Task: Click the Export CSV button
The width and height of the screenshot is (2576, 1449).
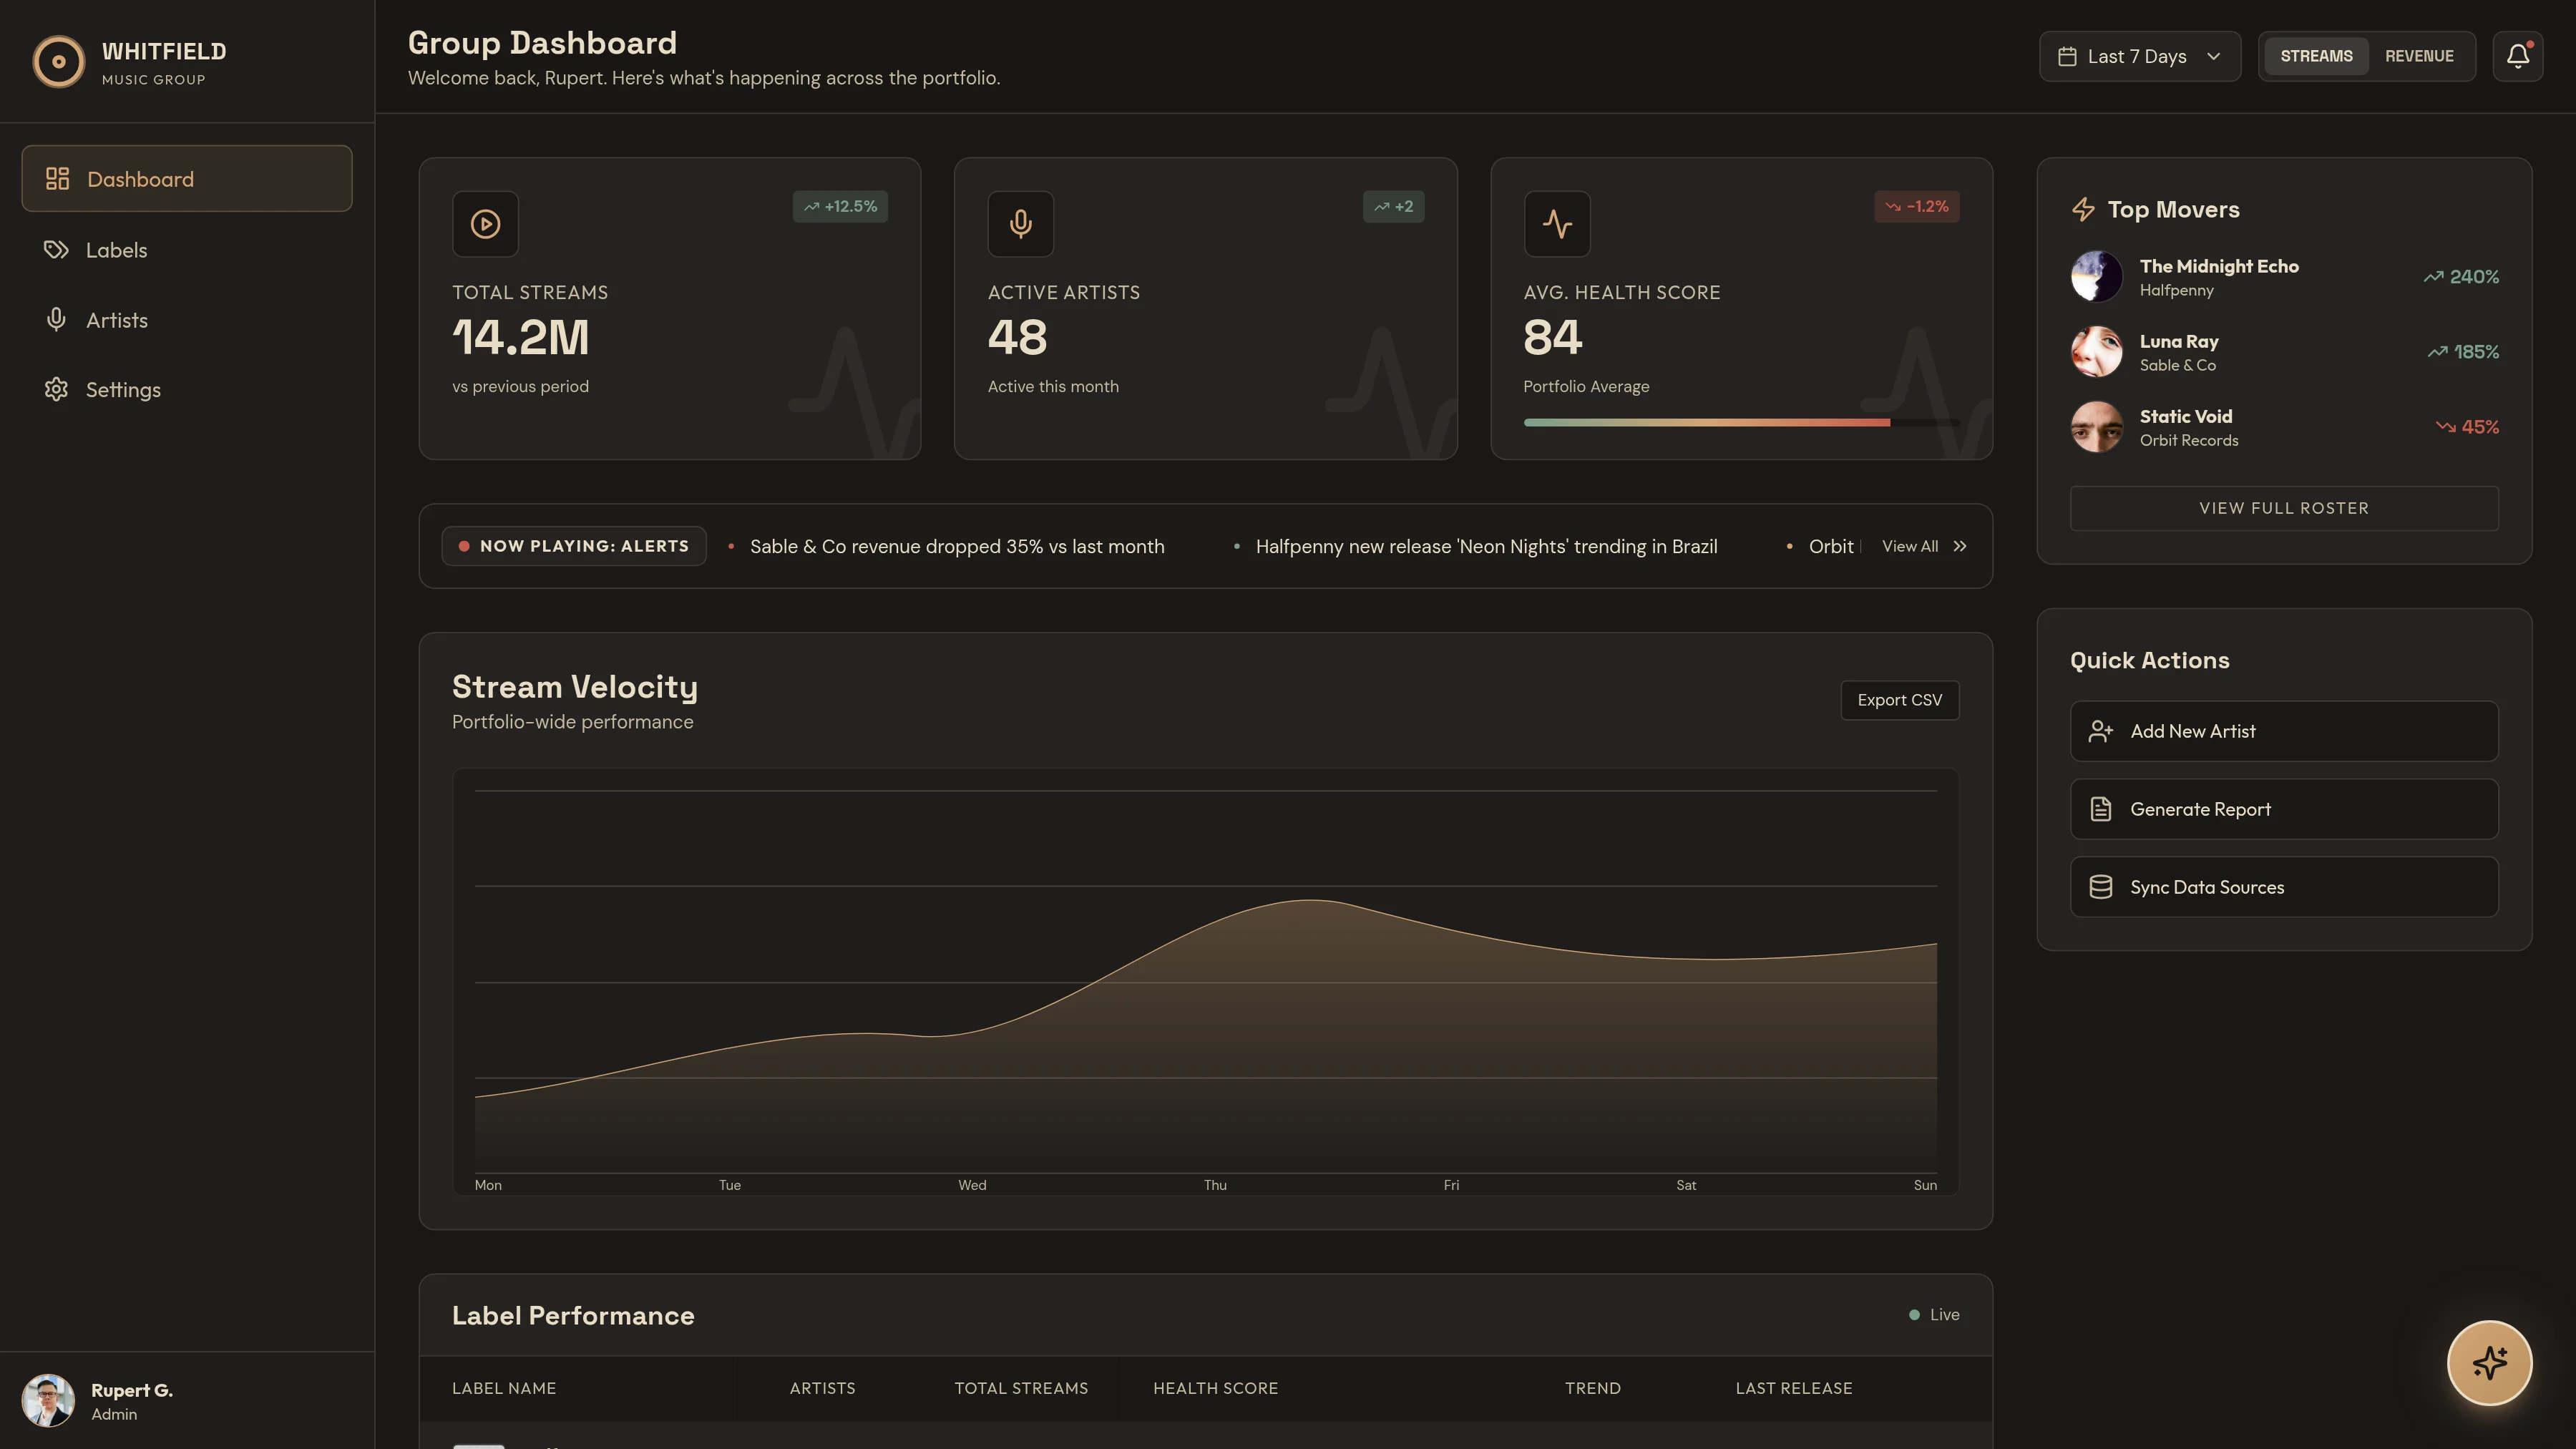Action: point(1899,699)
